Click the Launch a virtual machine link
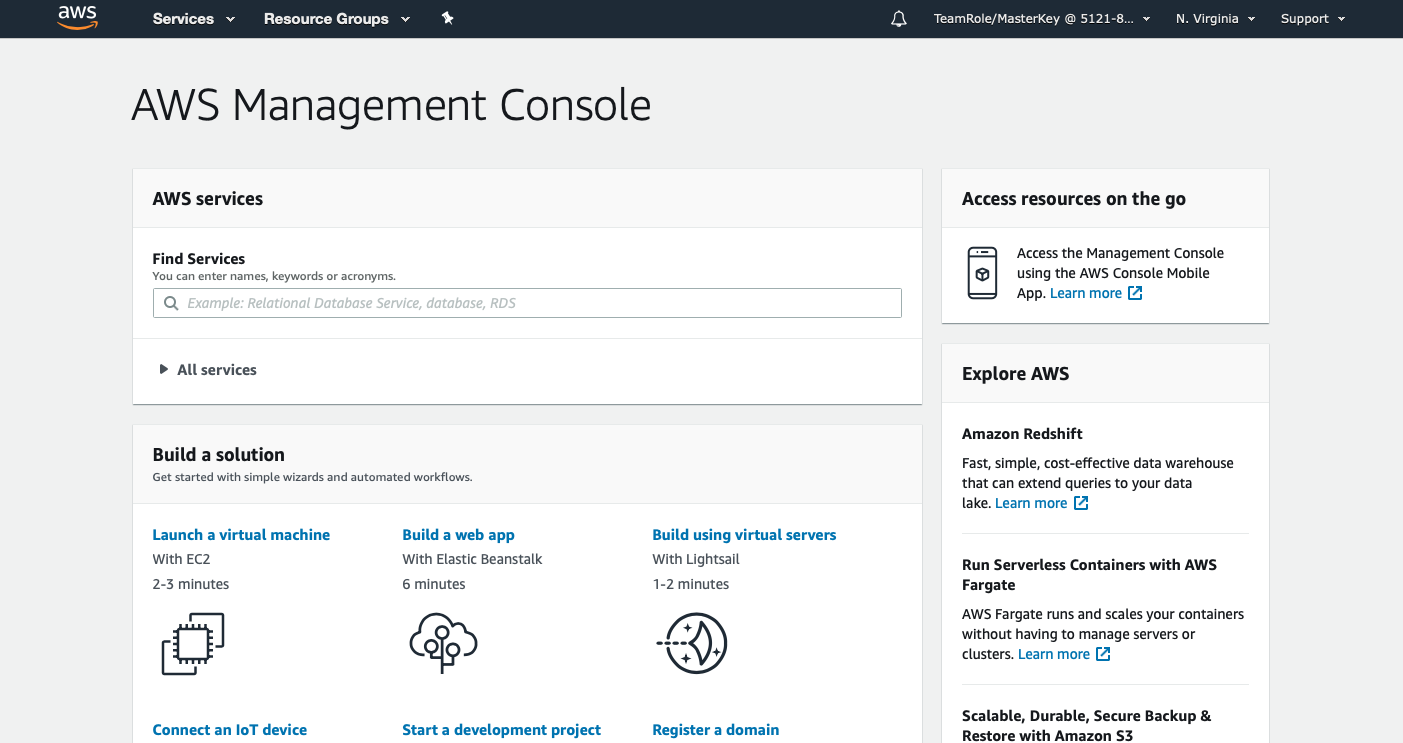The height and width of the screenshot is (743, 1403). (241, 535)
